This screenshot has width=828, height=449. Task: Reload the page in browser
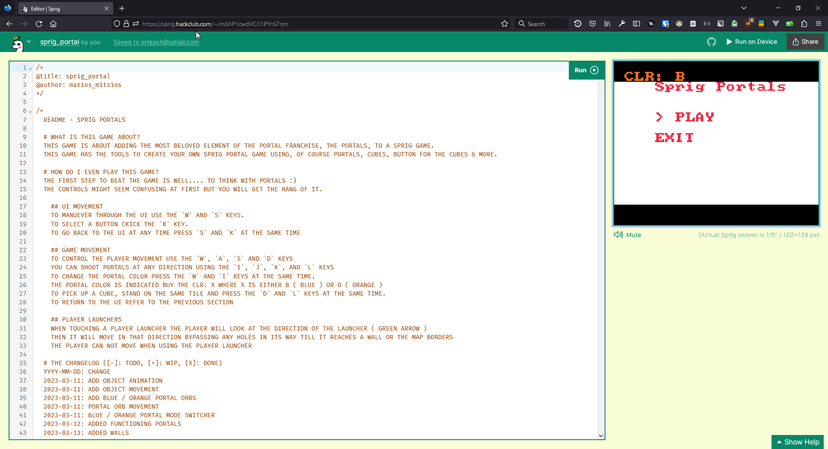point(38,24)
